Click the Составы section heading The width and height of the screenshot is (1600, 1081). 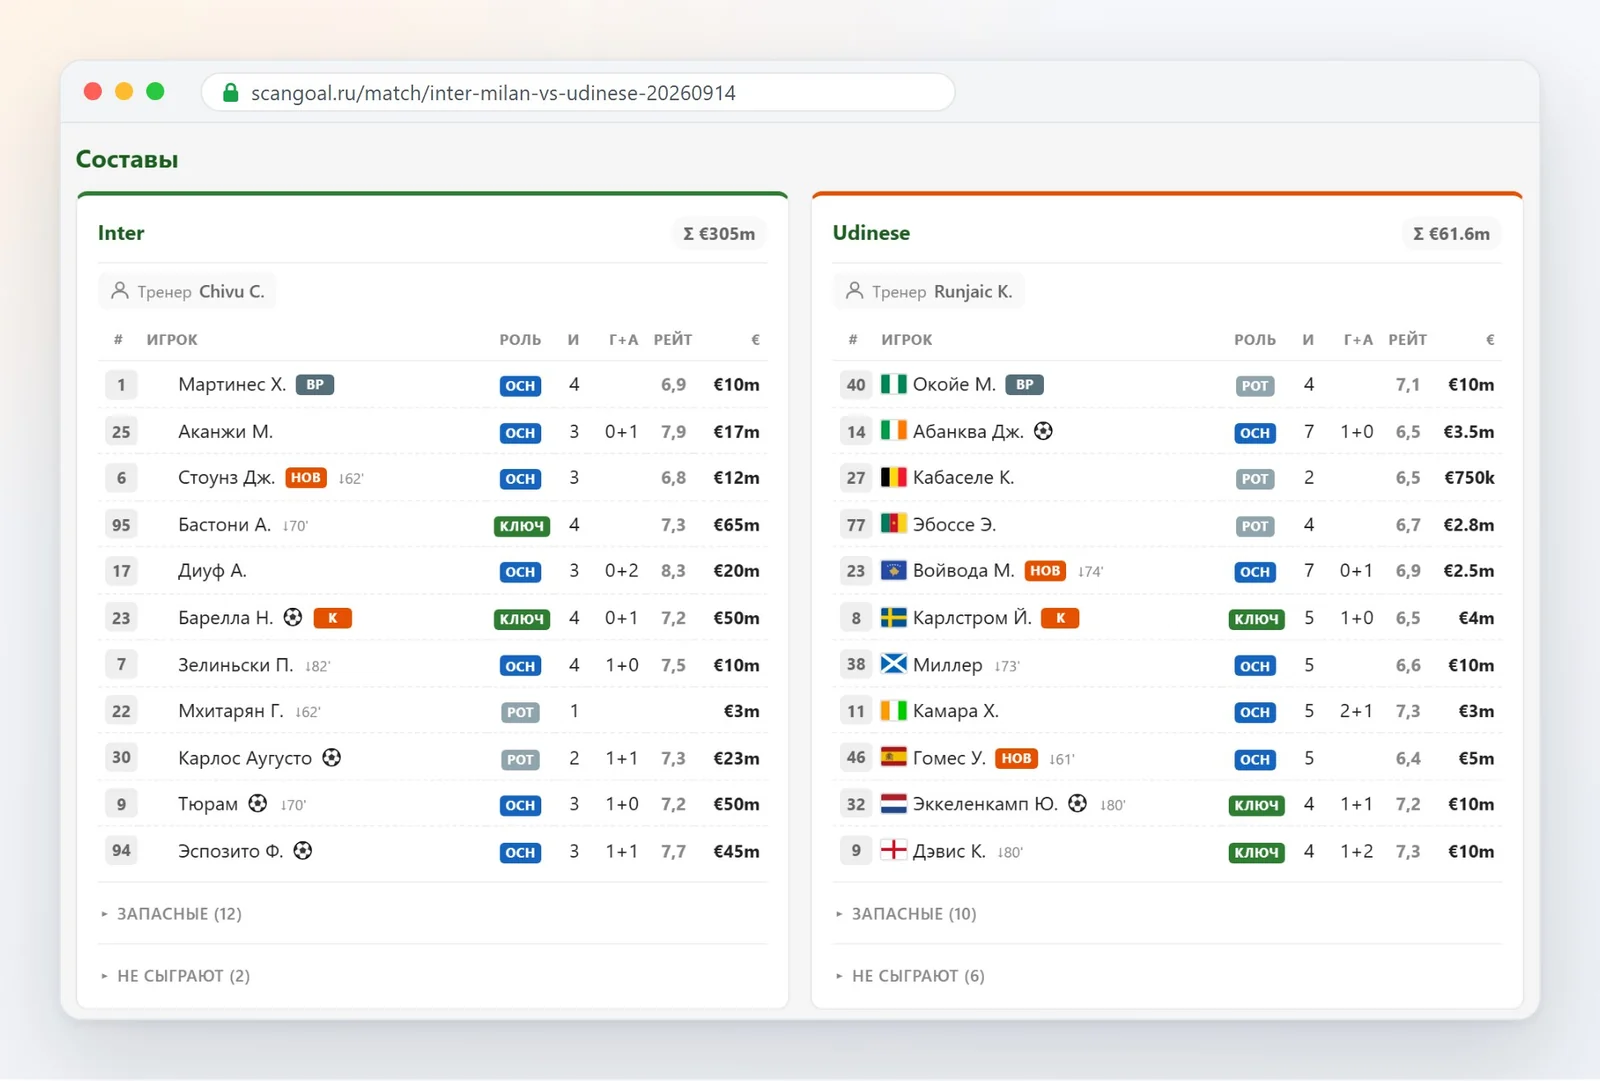pos(127,159)
